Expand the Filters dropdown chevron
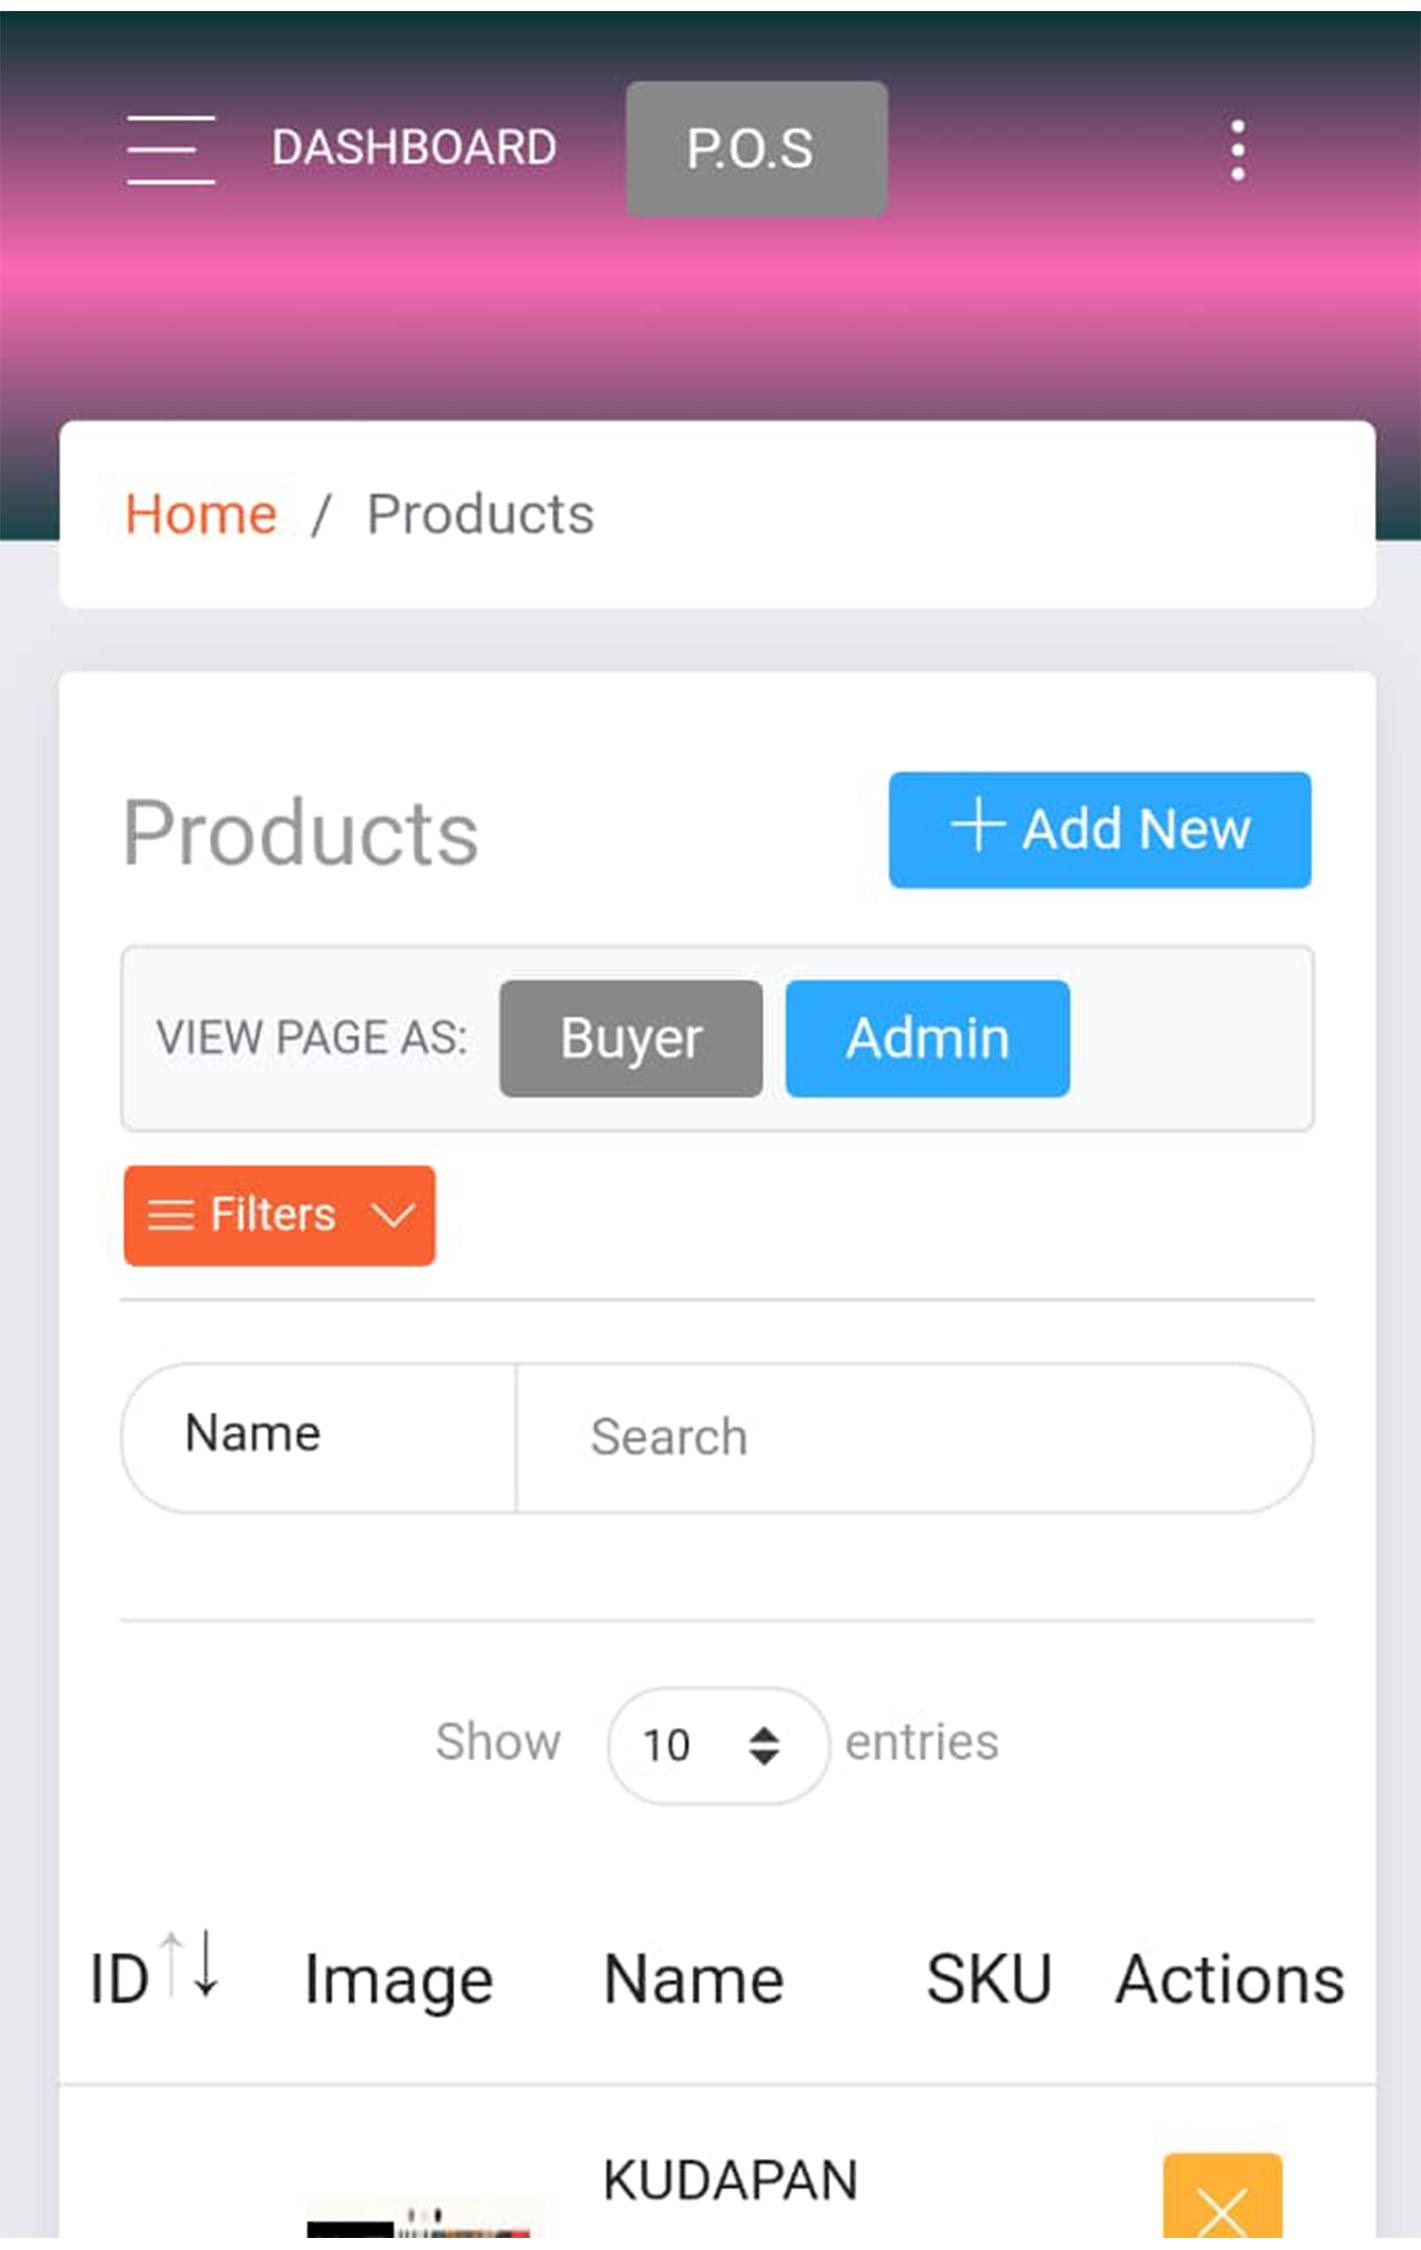This screenshot has height=2250, width=1421. pos(392,1215)
